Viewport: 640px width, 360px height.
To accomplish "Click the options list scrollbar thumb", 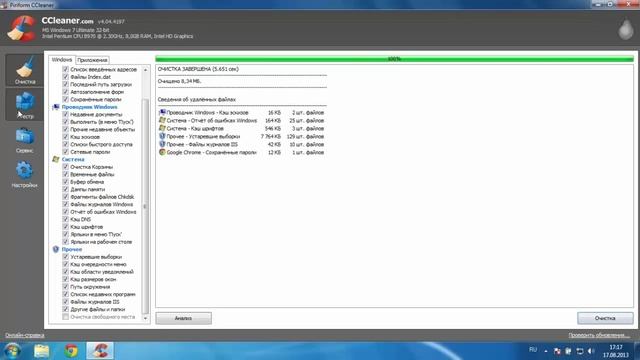I will coord(145,206).
